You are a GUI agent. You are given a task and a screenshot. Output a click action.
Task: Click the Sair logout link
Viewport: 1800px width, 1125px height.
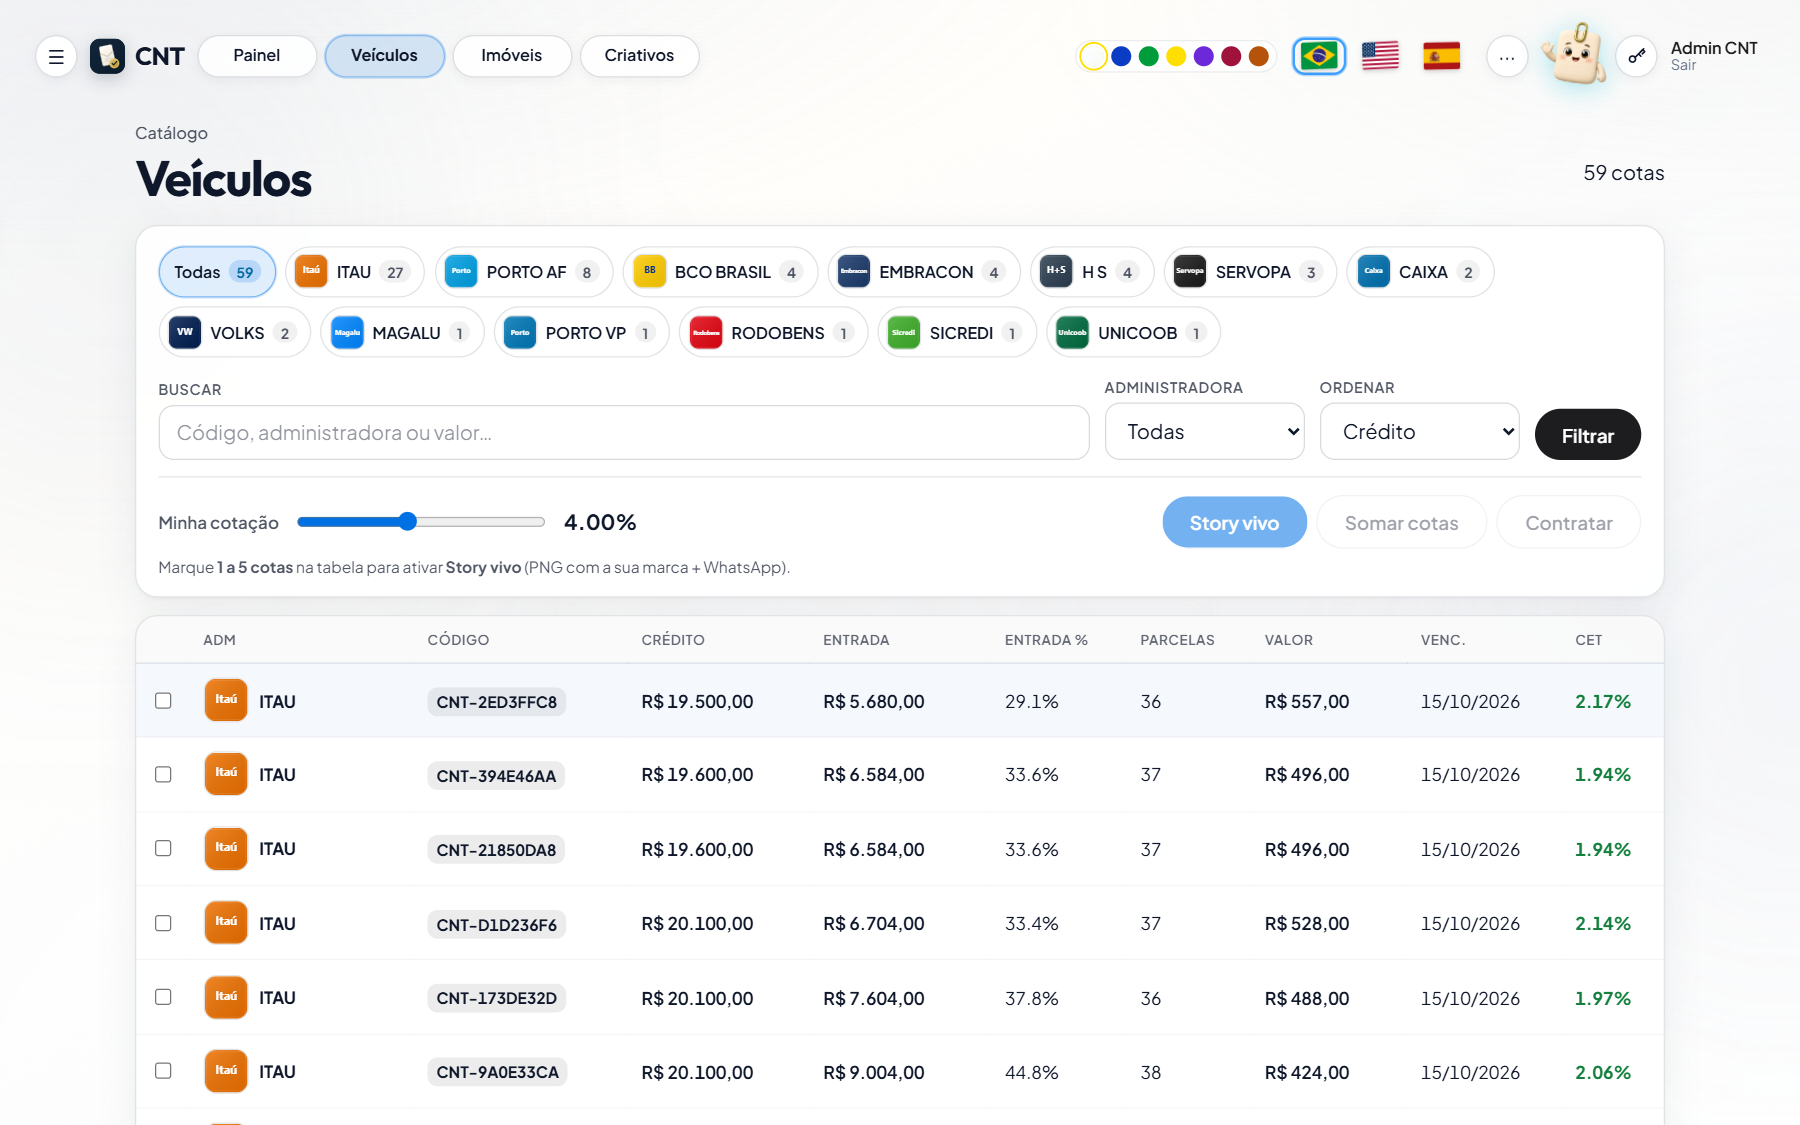click(1683, 66)
